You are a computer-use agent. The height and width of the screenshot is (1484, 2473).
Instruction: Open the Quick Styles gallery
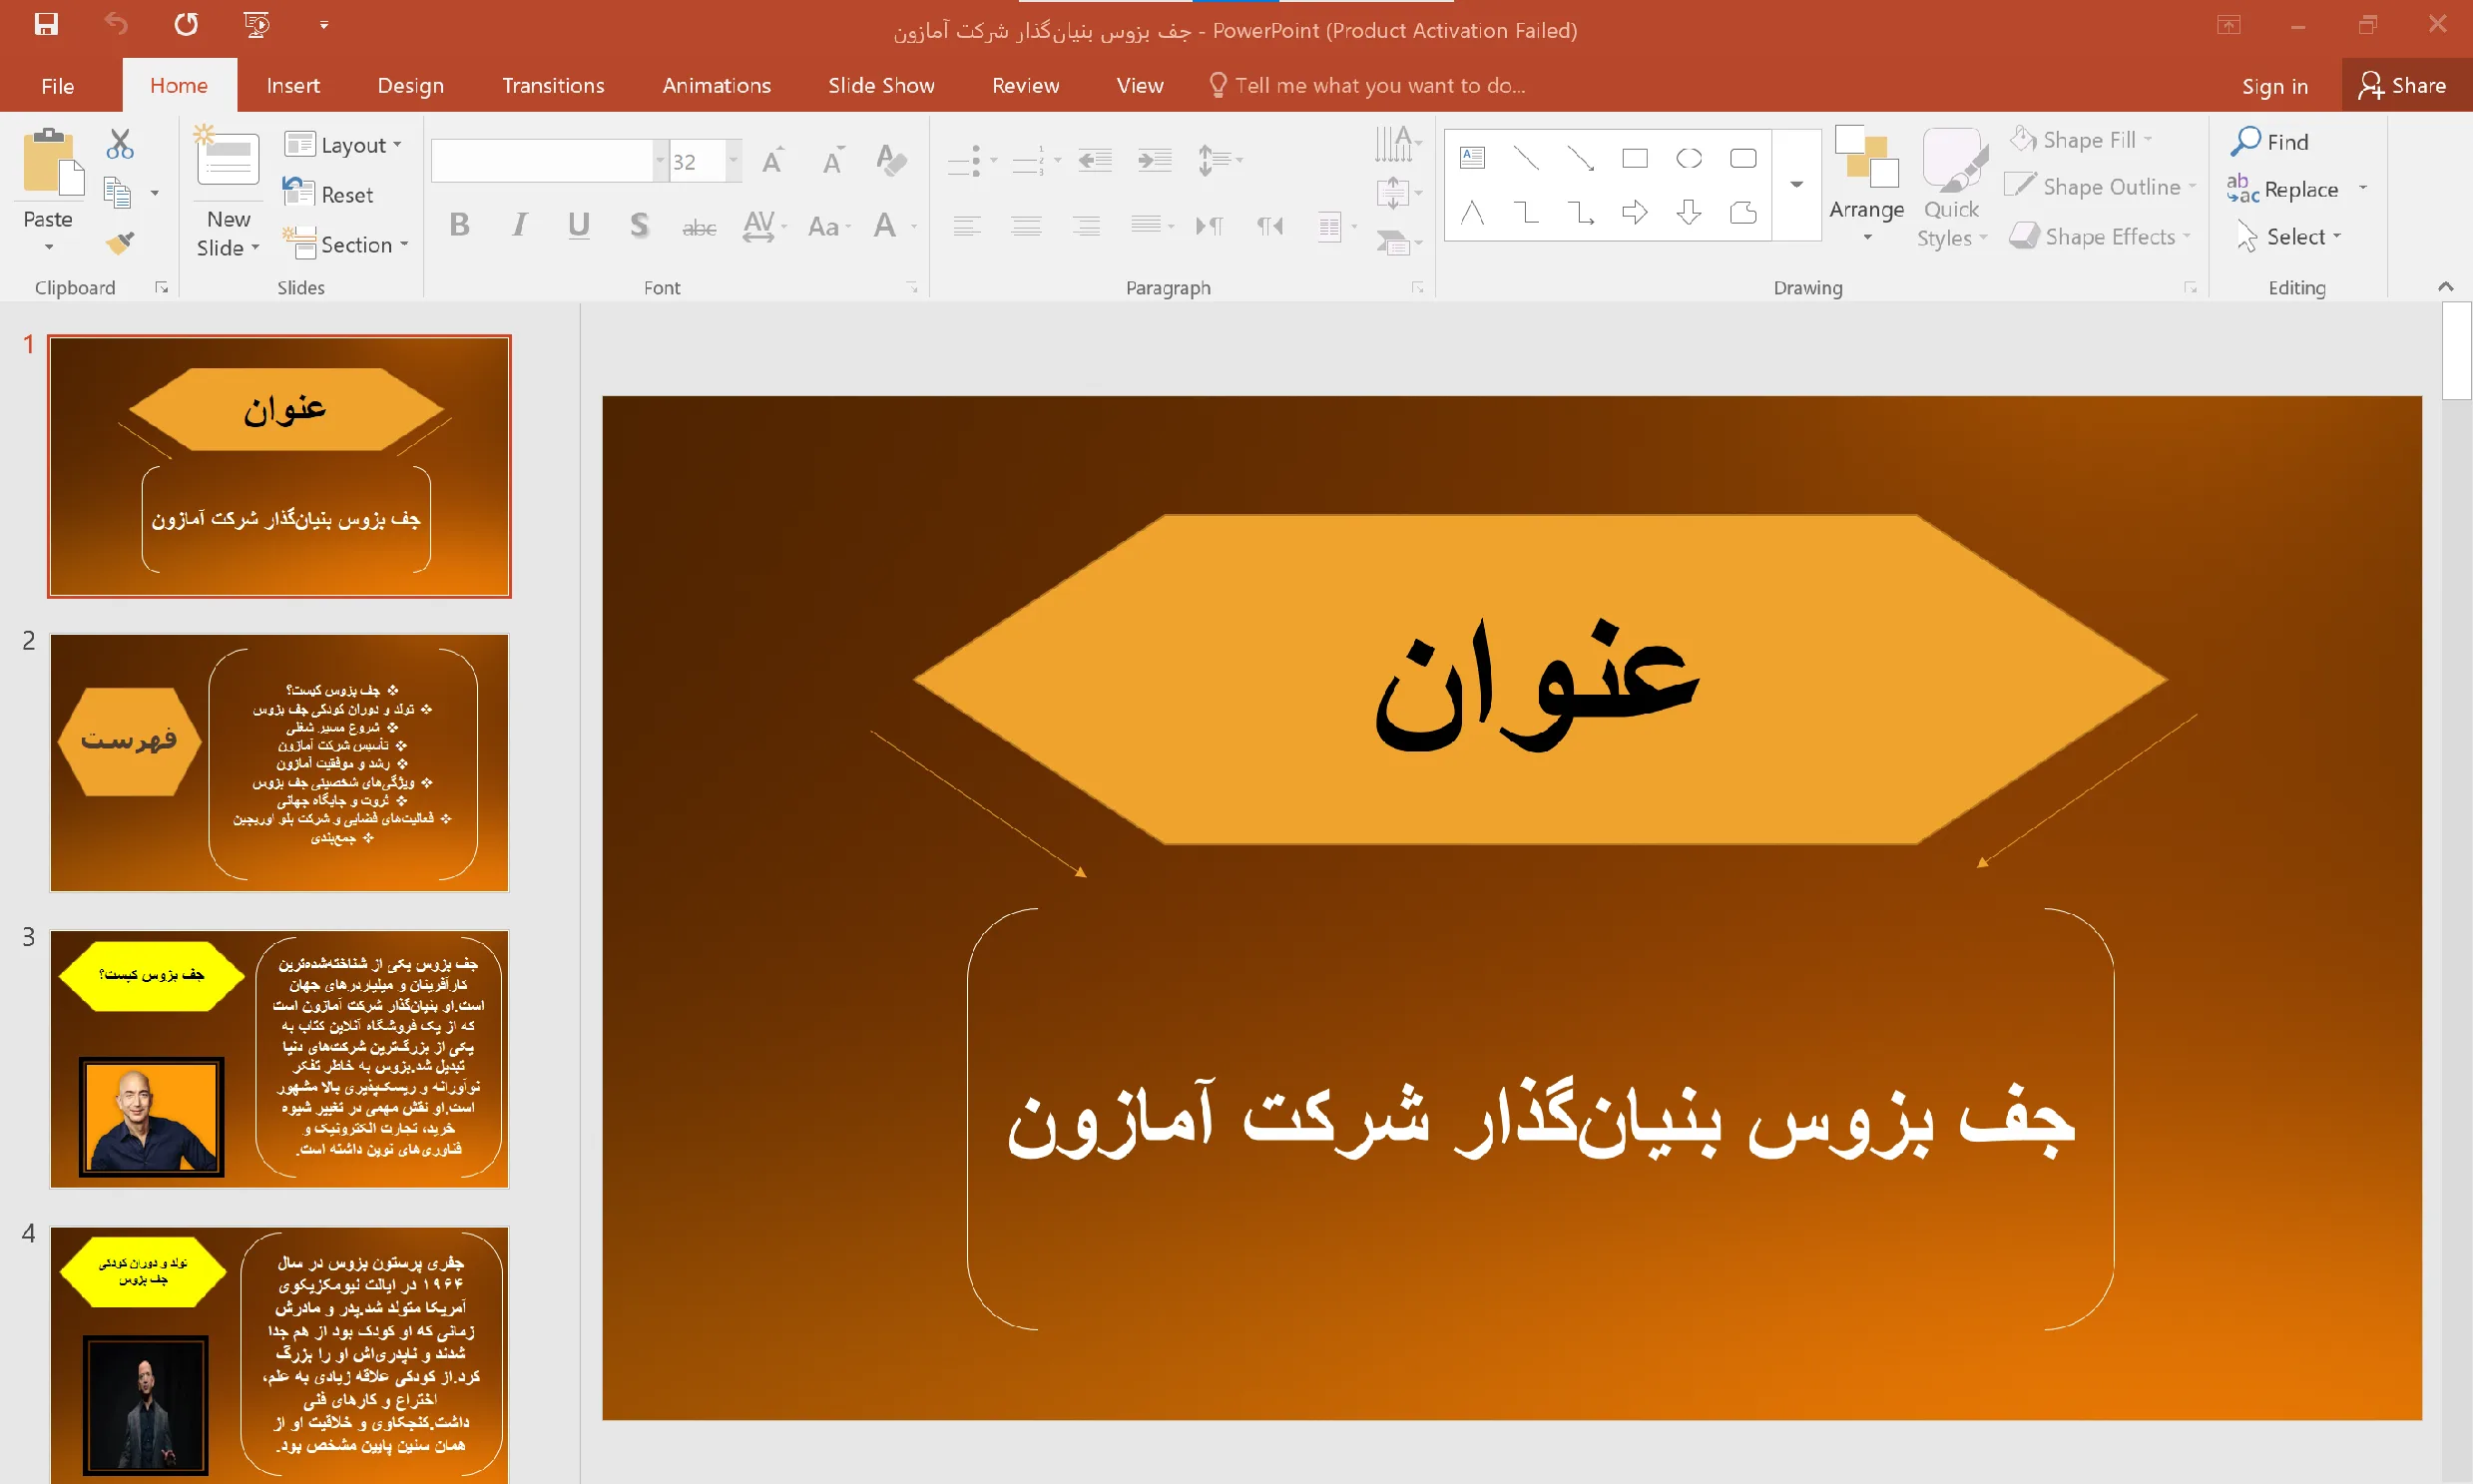tap(1951, 188)
